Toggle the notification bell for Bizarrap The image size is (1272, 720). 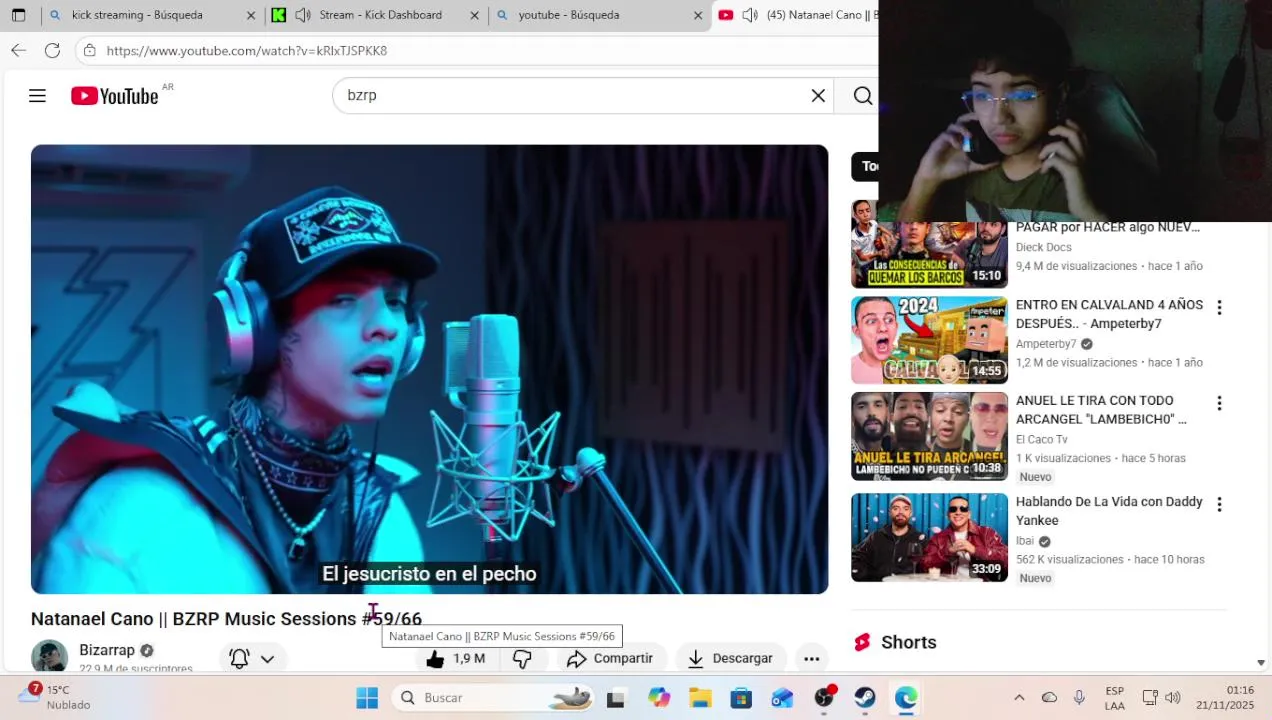coord(239,658)
